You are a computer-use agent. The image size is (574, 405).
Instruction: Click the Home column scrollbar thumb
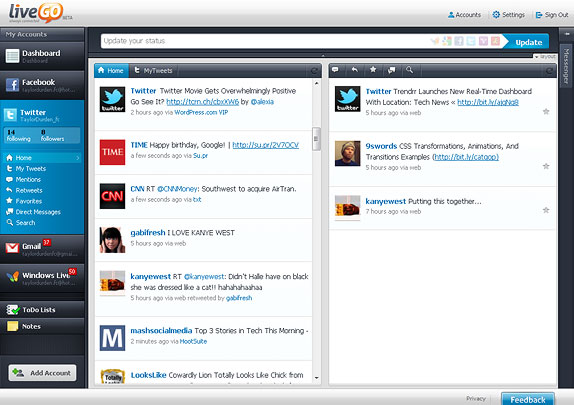click(x=316, y=139)
